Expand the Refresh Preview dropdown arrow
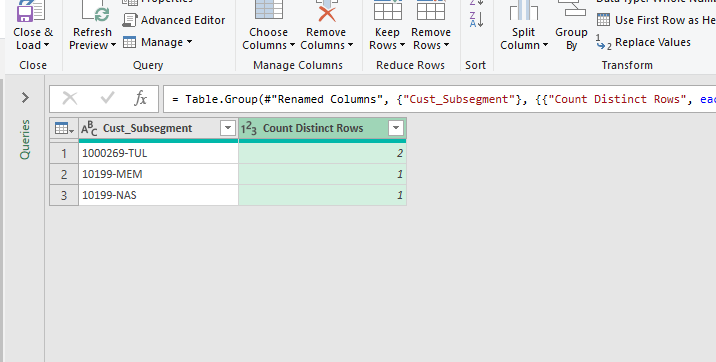 tap(113, 45)
